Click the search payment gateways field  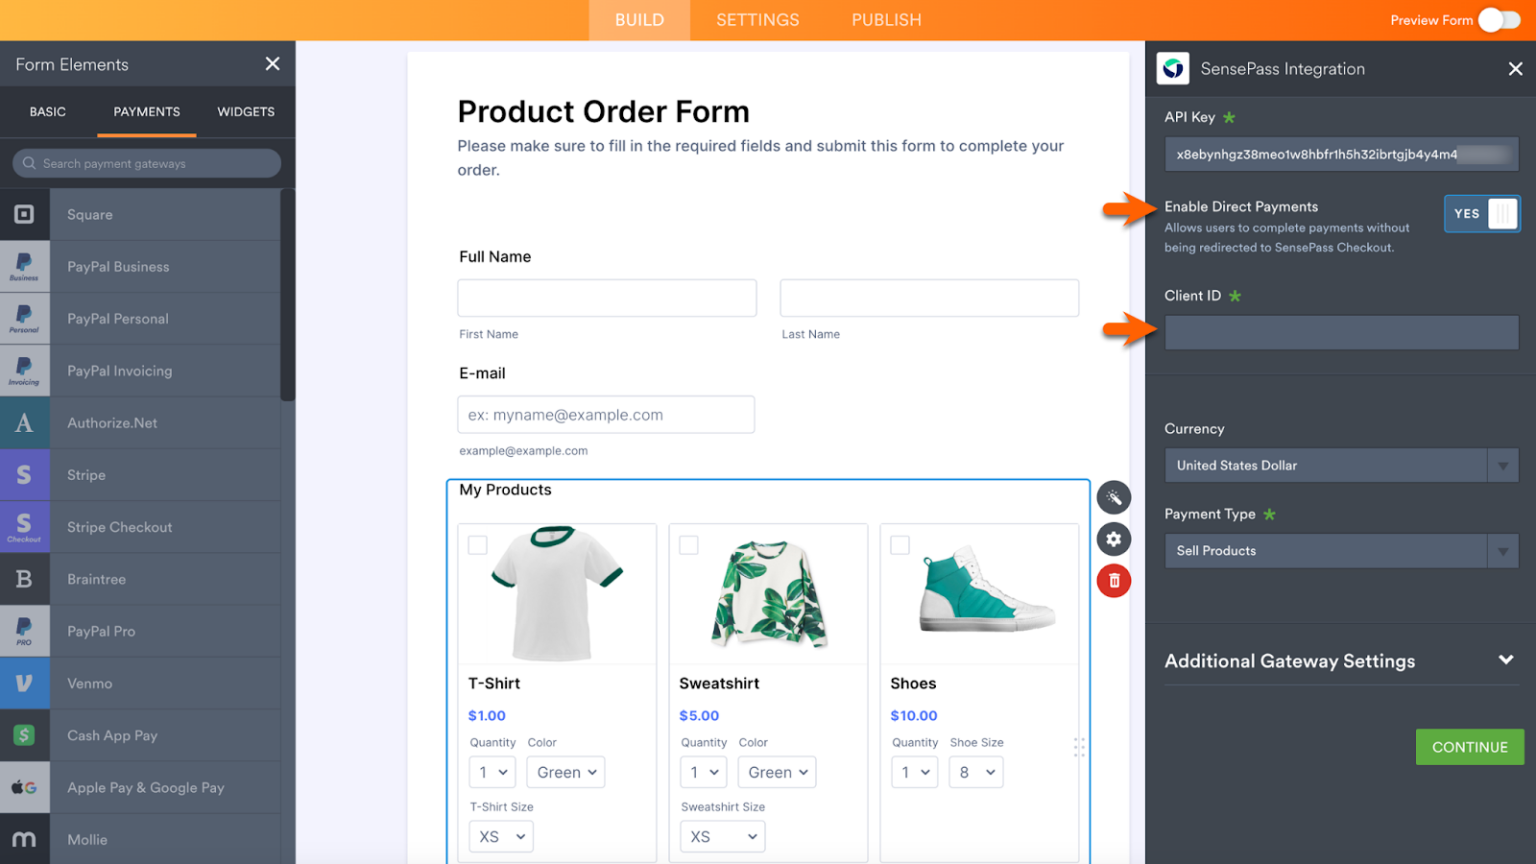pyautogui.click(x=145, y=163)
